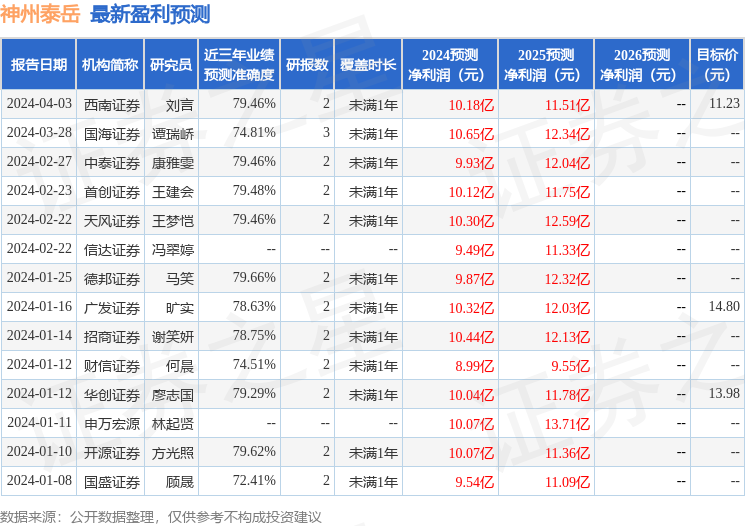
Task: Click analyst name 马笑
Action: click(180, 279)
